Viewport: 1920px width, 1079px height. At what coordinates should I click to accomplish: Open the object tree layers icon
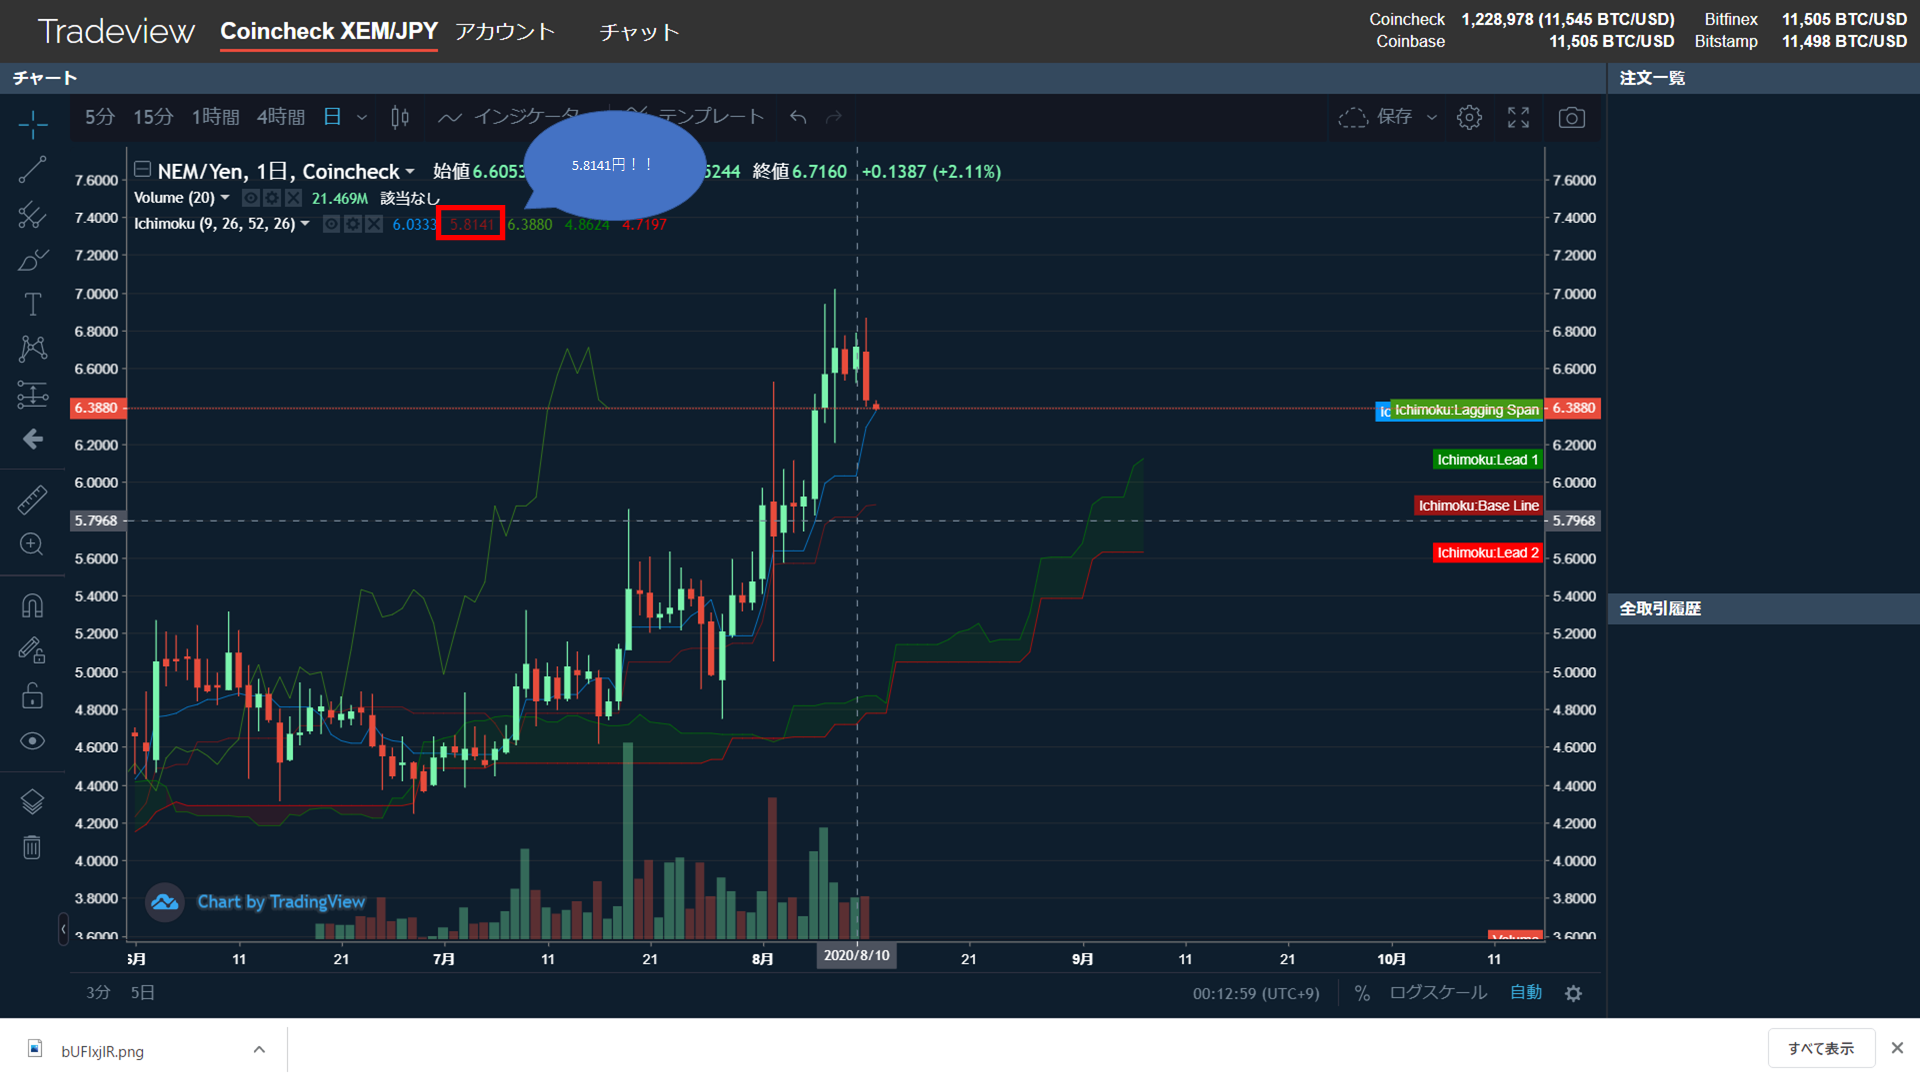point(33,801)
